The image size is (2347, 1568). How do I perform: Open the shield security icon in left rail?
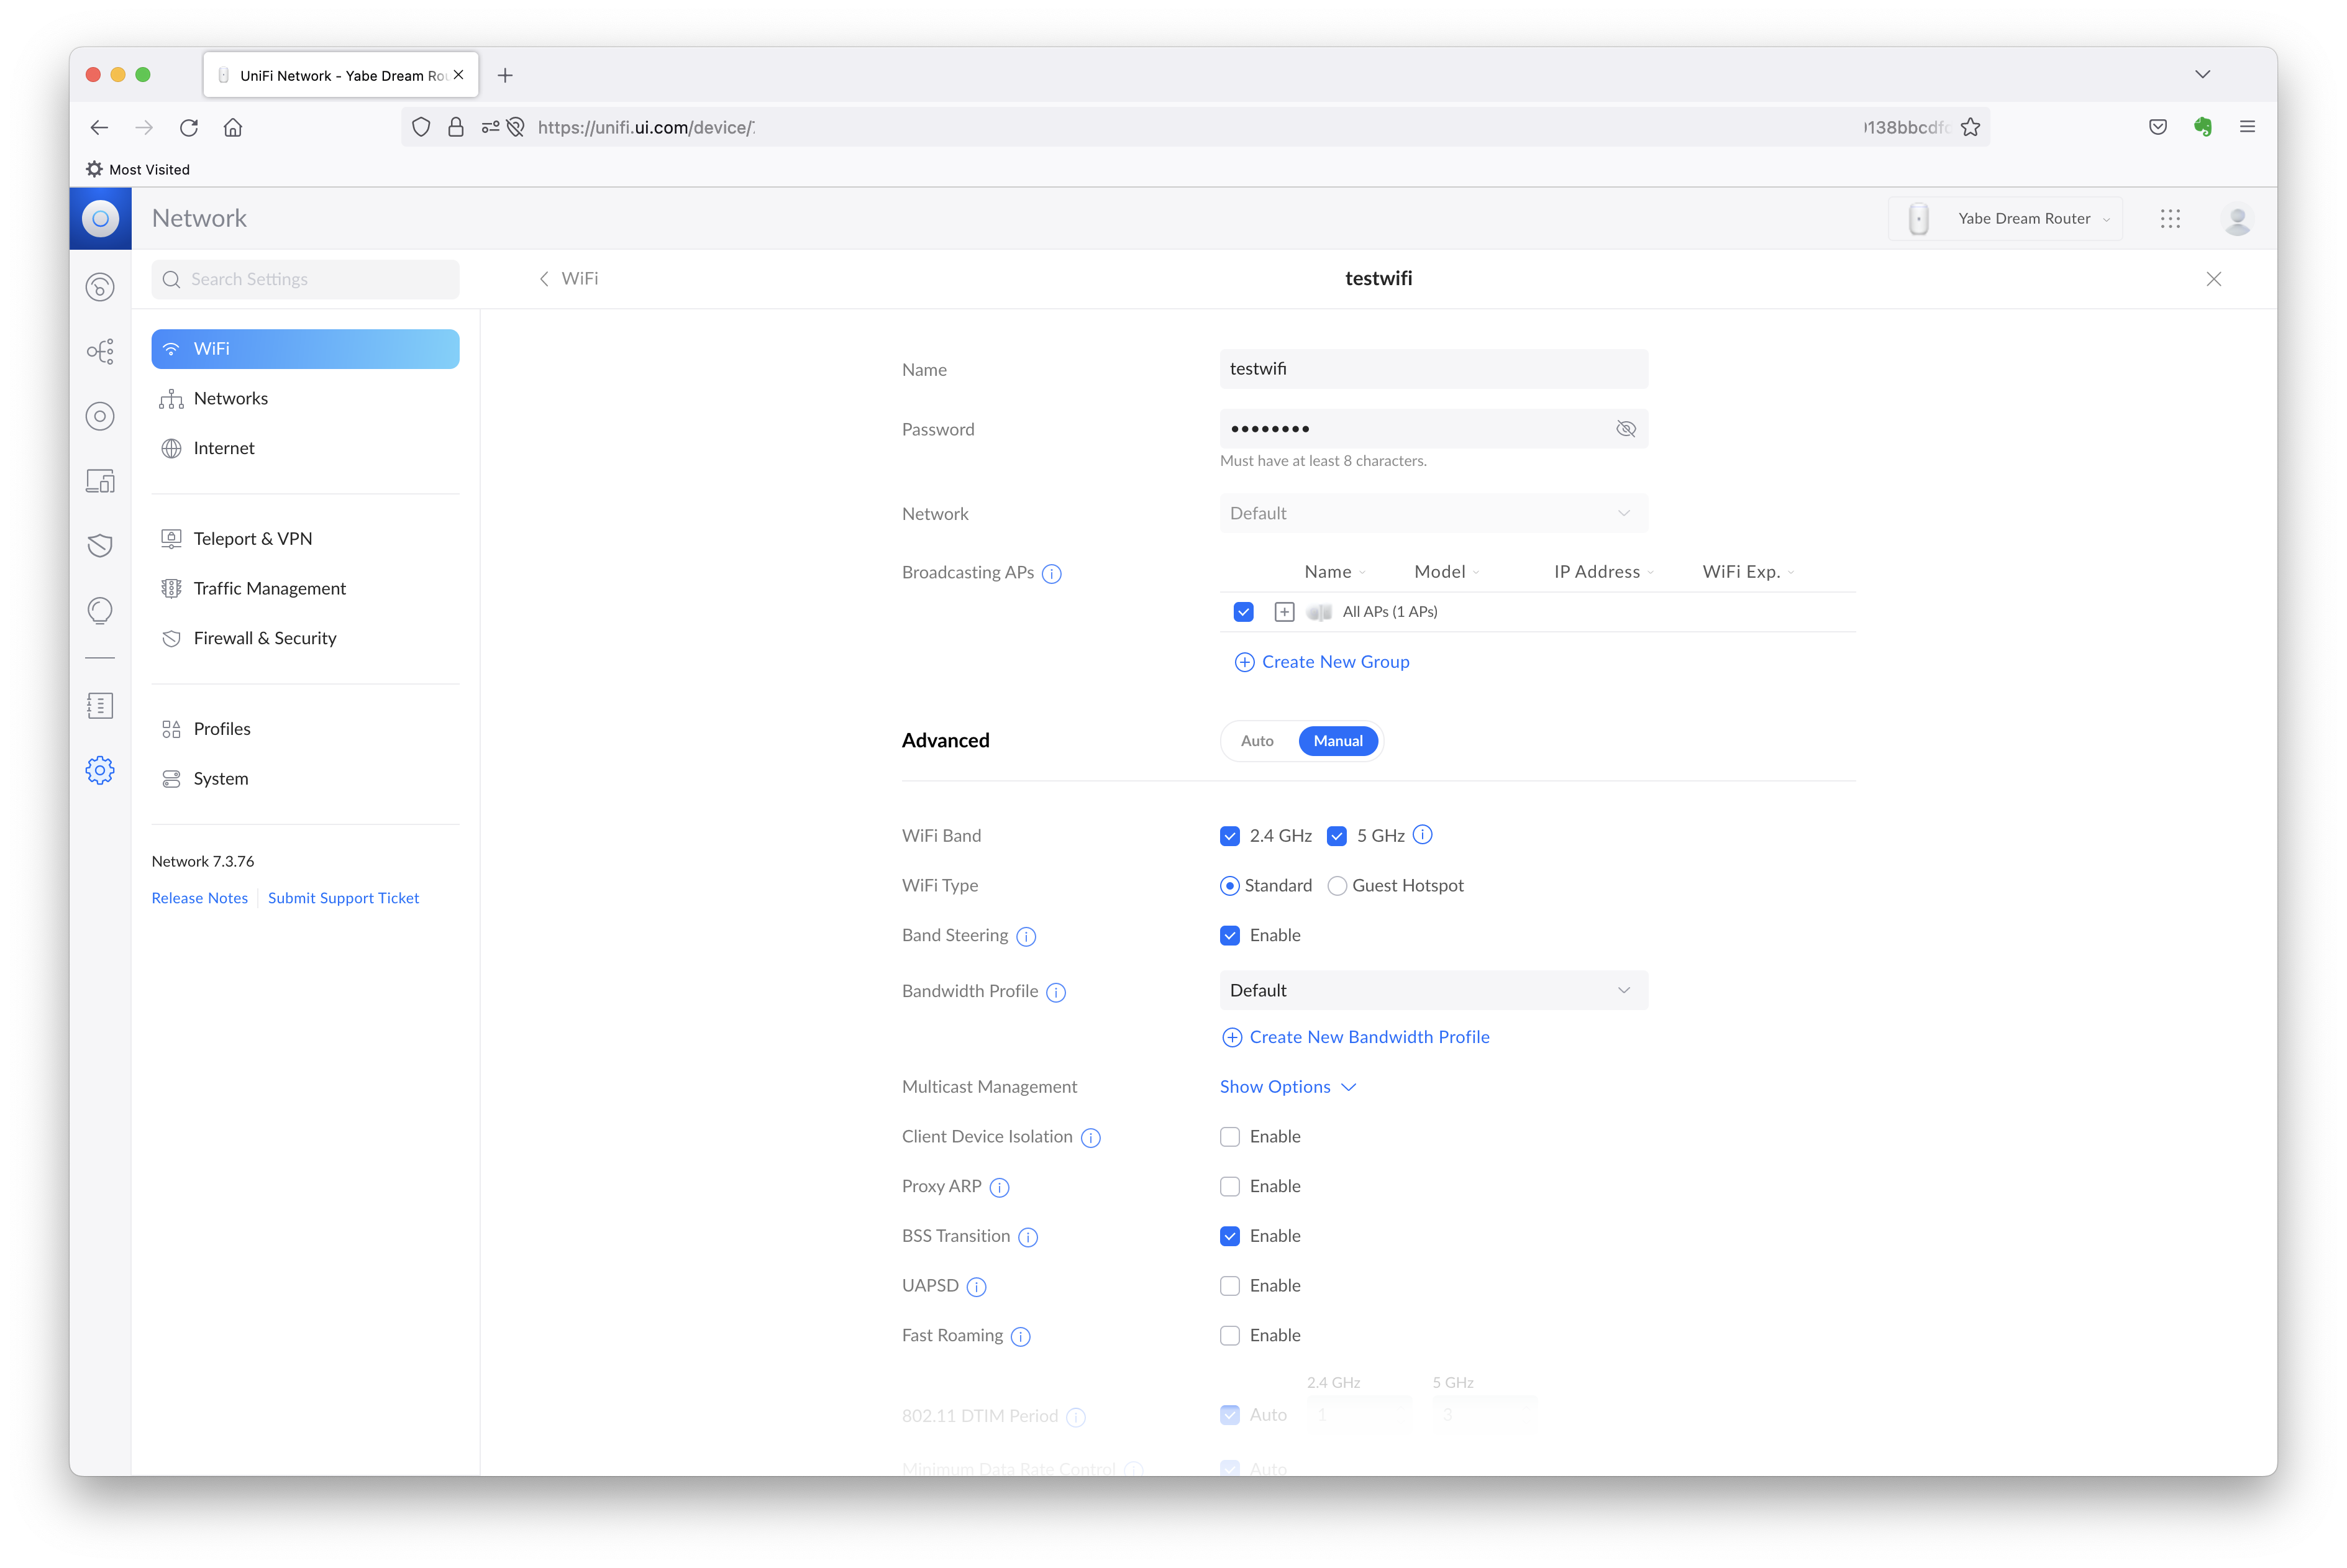[100, 545]
